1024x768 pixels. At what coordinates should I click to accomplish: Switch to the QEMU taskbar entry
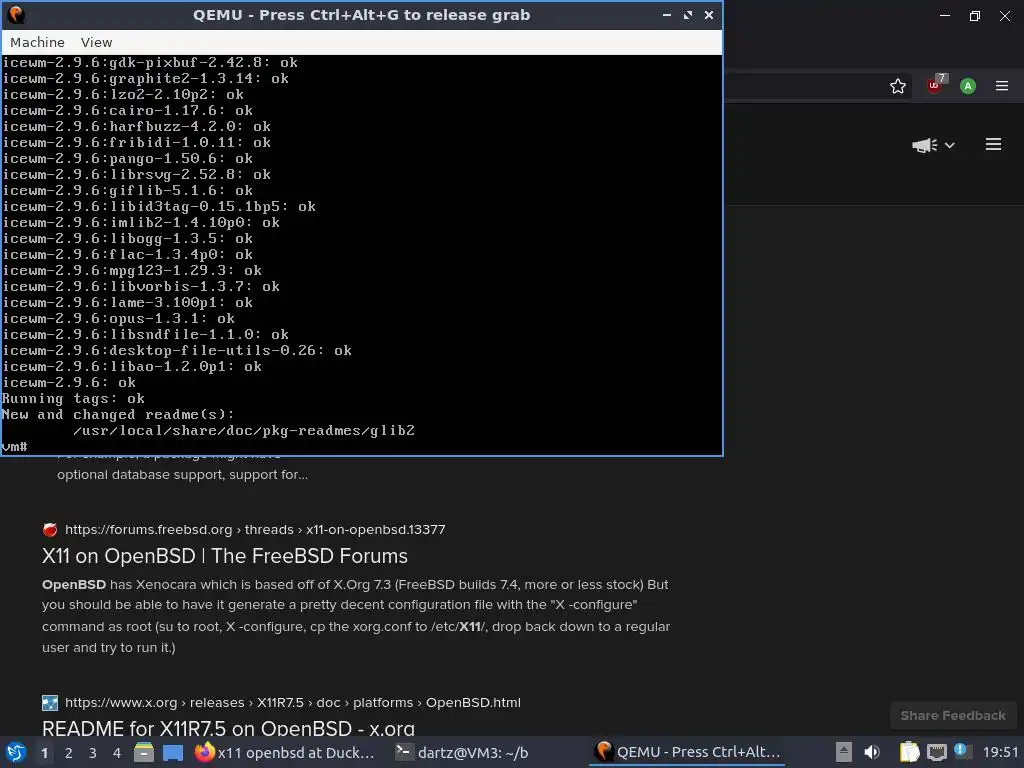point(688,752)
